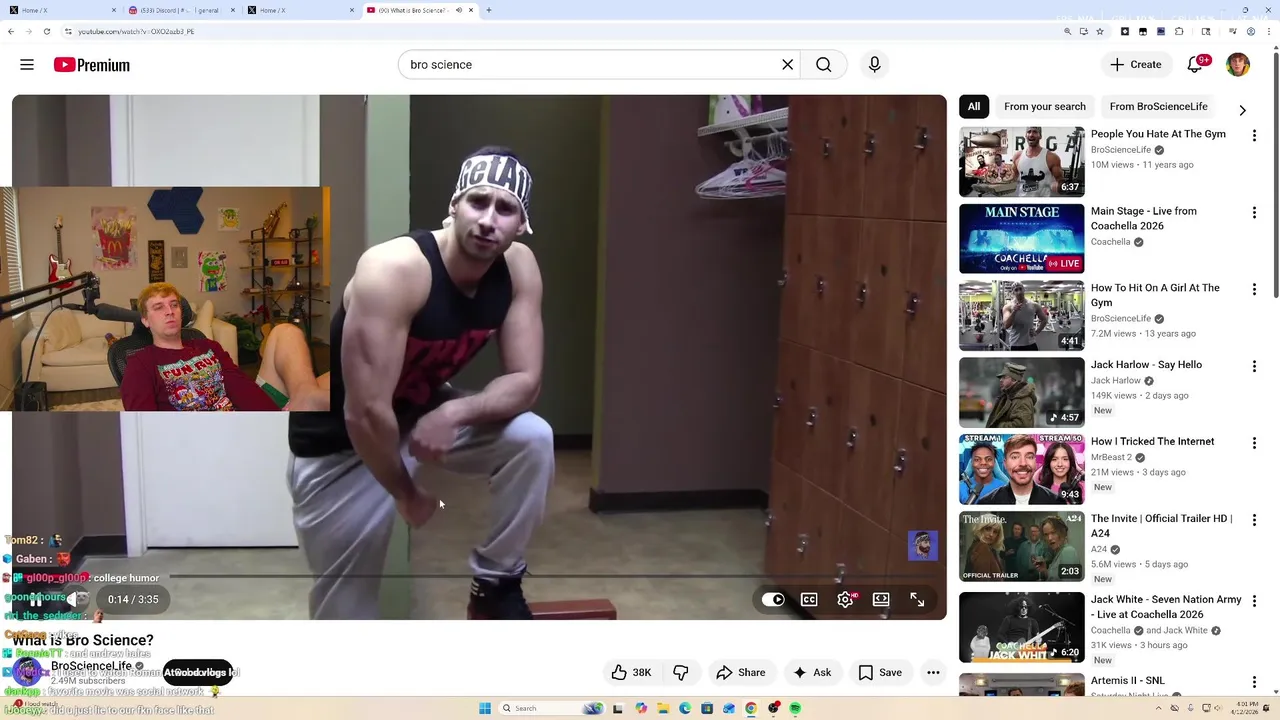Dislike the video
This screenshot has width=1280, height=720.
click(681, 673)
